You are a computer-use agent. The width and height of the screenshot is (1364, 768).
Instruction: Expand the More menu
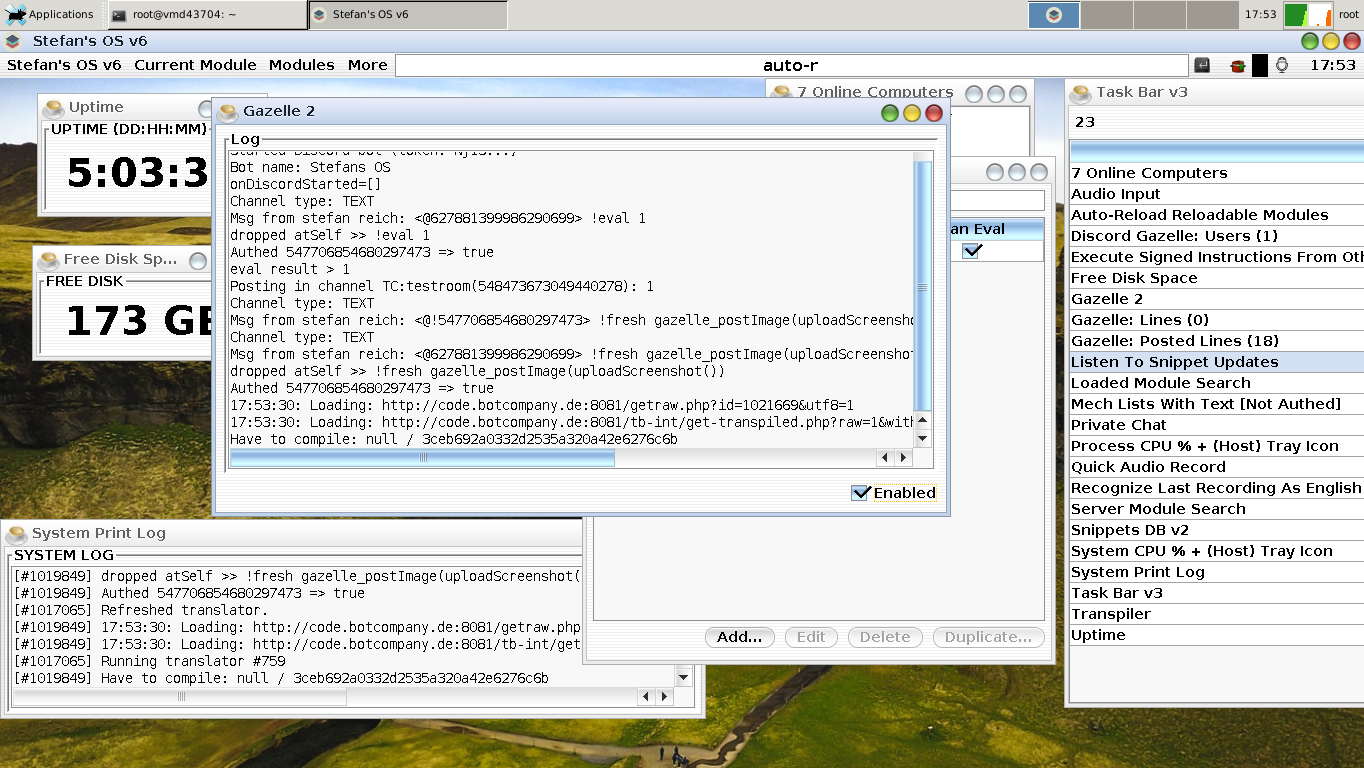367,65
